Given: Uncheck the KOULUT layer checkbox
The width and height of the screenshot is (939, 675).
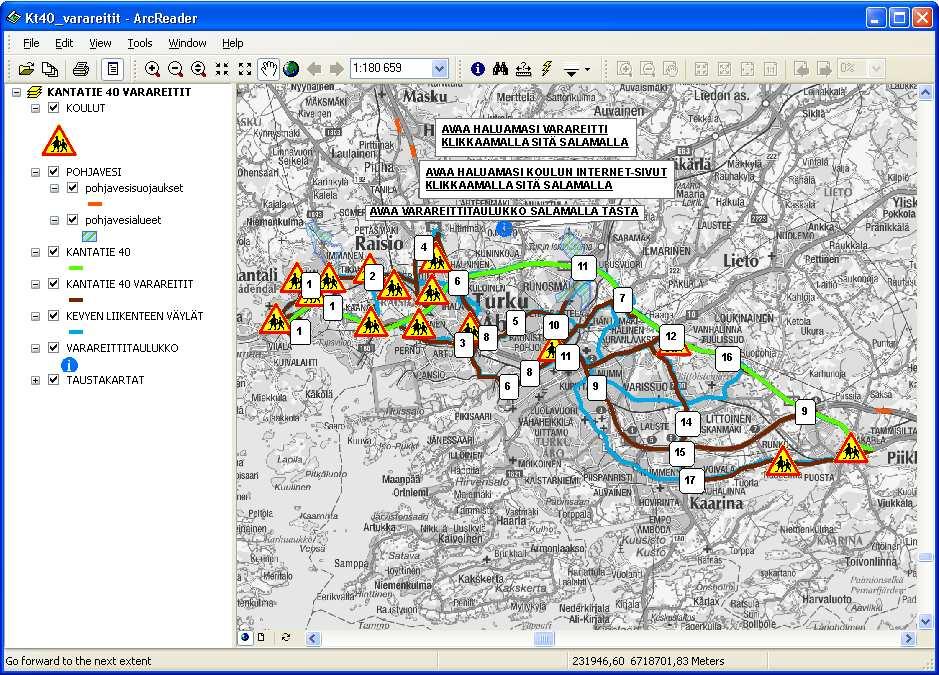Looking at the screenshot, I should click(54, 108).
